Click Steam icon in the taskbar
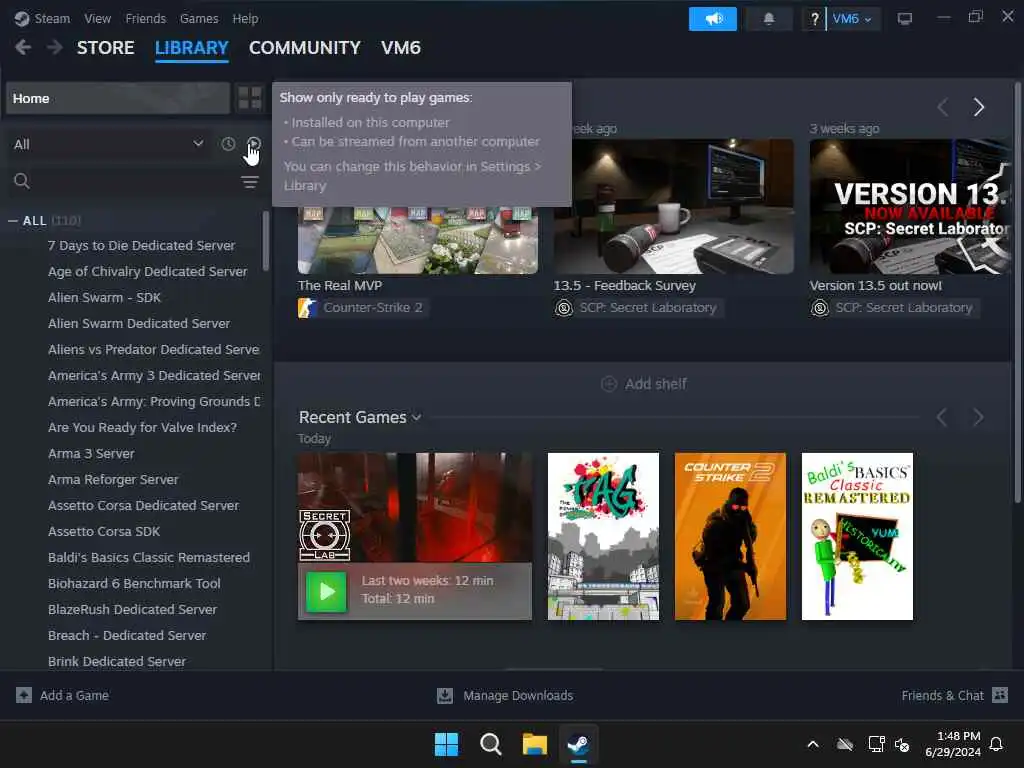Screen dimensions: 1024x768 (579, 744)
